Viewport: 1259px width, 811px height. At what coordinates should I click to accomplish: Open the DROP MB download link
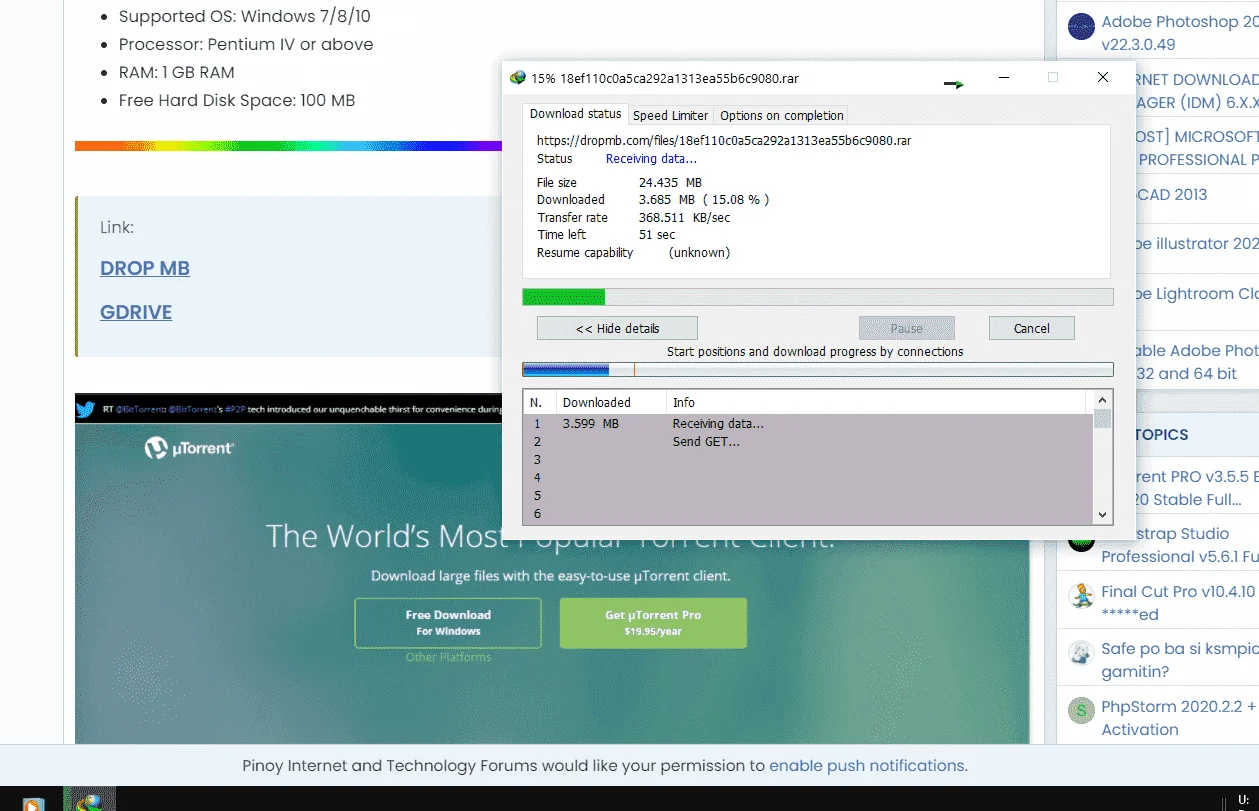145,268
